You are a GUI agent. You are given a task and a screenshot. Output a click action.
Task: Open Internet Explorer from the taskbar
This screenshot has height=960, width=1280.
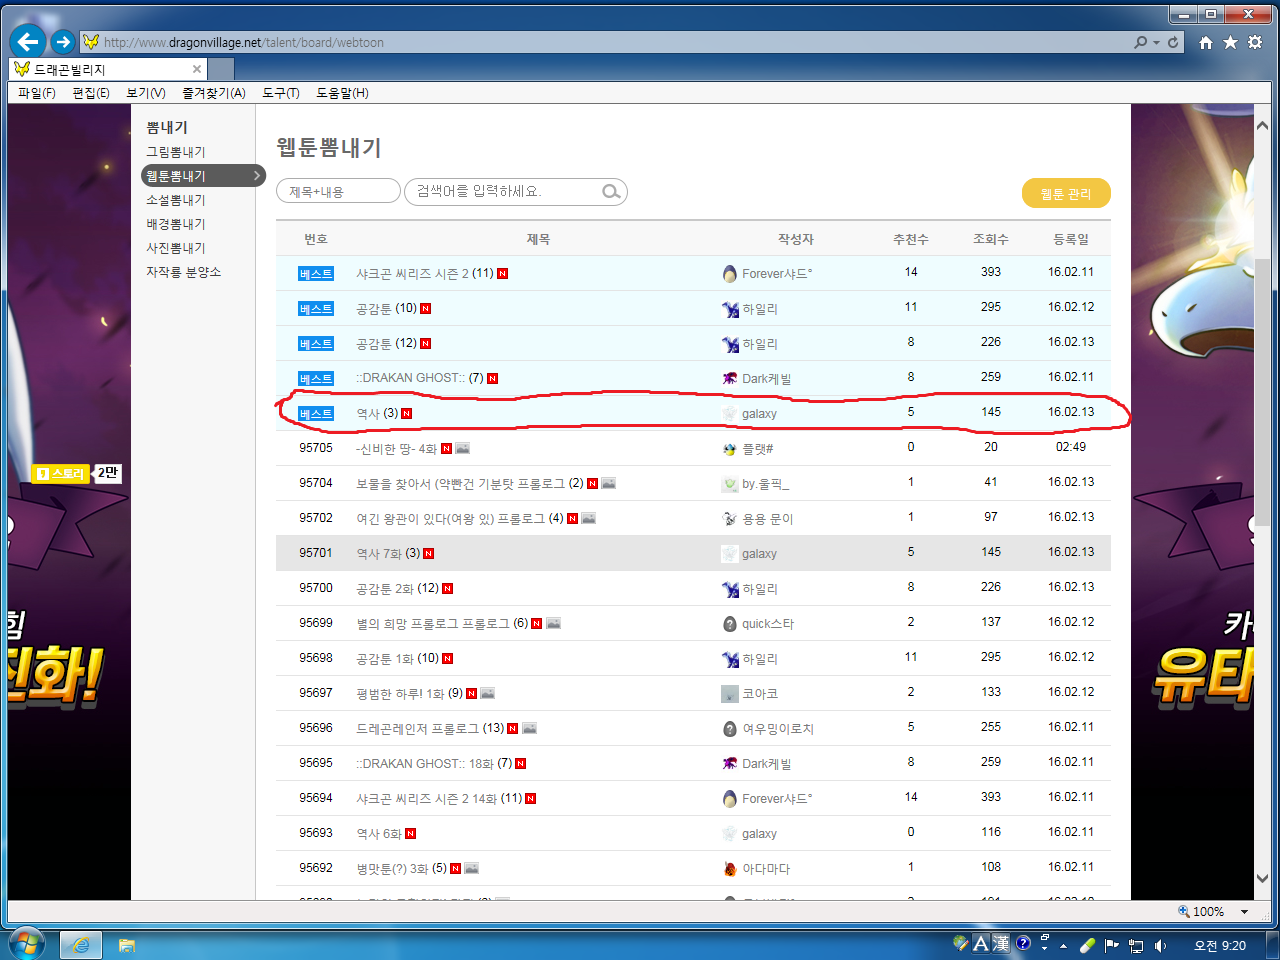[81, 945]
